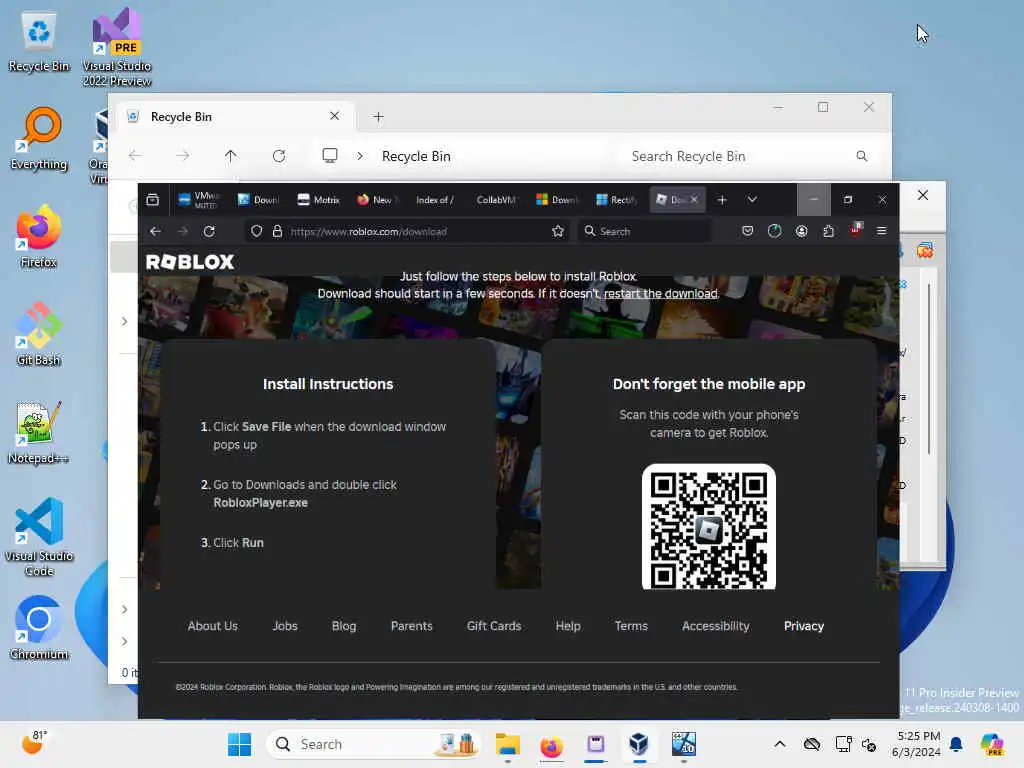1024x768 pixels.
Task: Click This PC monitor icon in breadcrumb
Action: tap(330, 155)
